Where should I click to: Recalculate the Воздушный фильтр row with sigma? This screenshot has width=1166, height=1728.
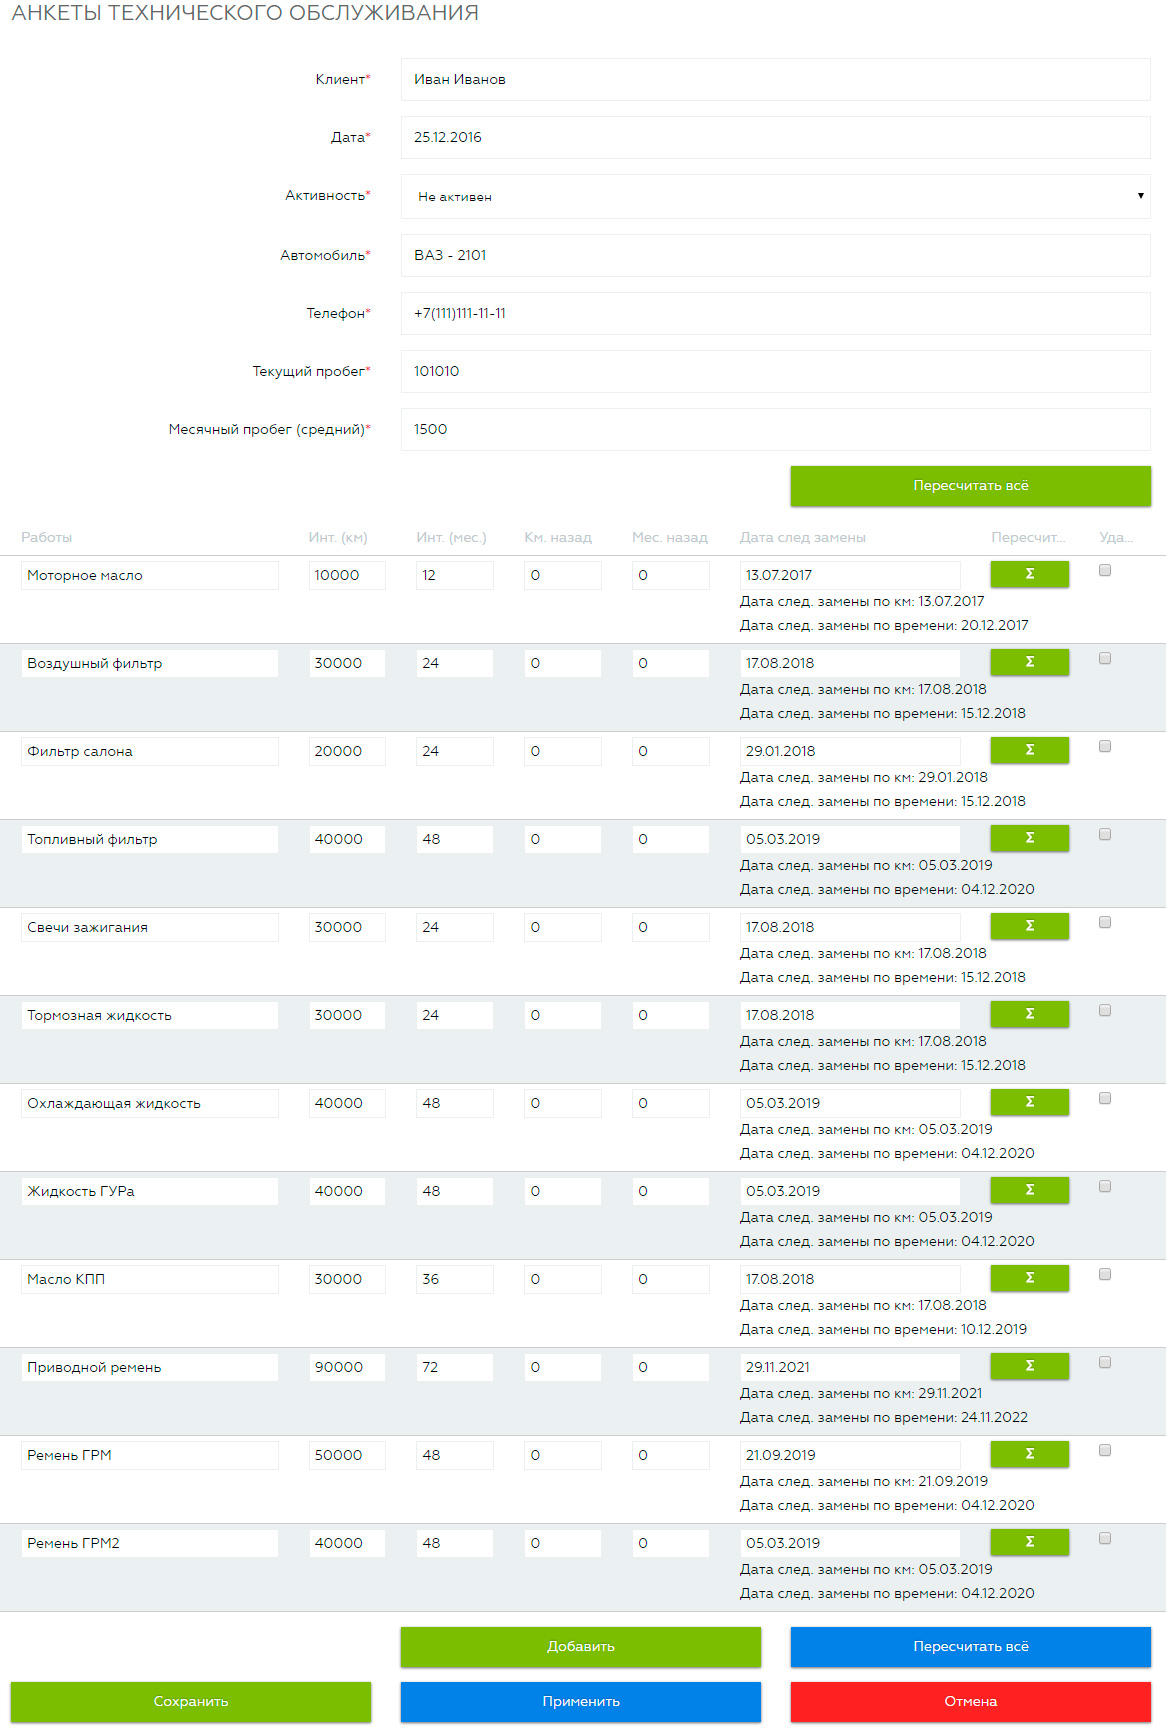click(1029, 662)
